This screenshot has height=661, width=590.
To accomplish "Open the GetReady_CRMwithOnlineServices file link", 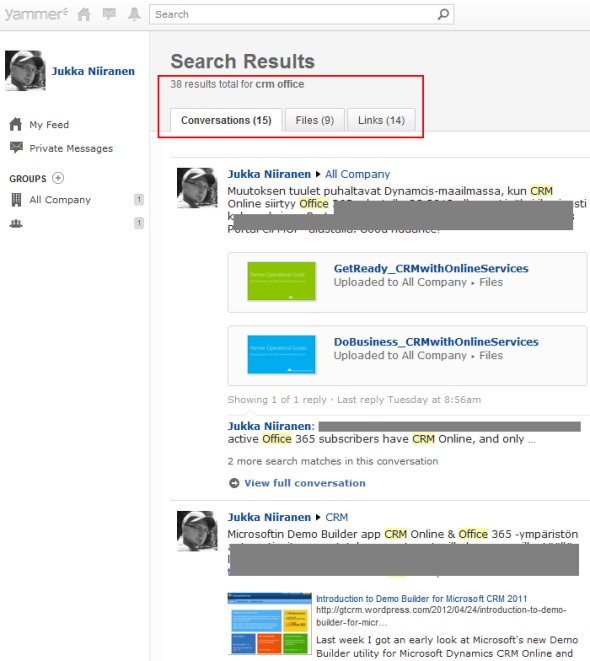I will tap(431, 269).
